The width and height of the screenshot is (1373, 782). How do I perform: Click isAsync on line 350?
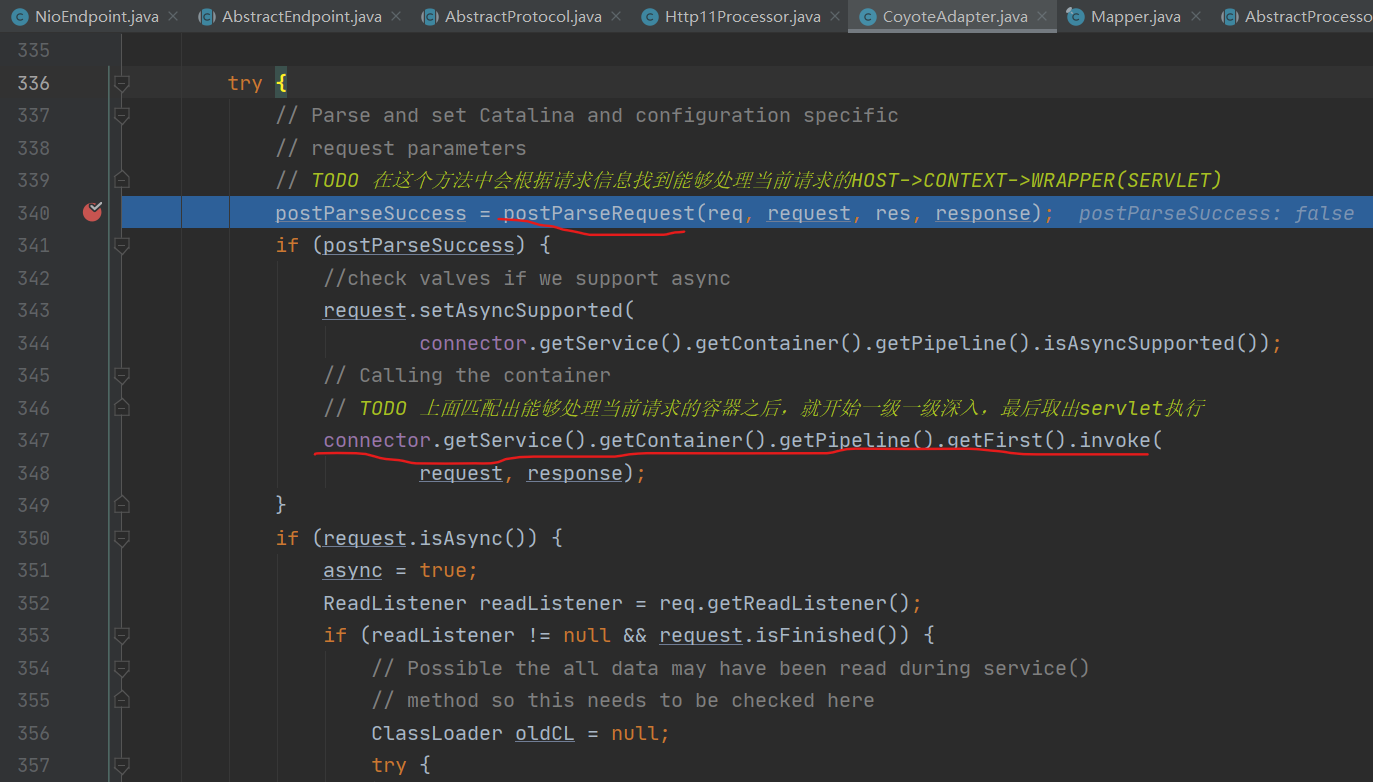pos(461,538)
